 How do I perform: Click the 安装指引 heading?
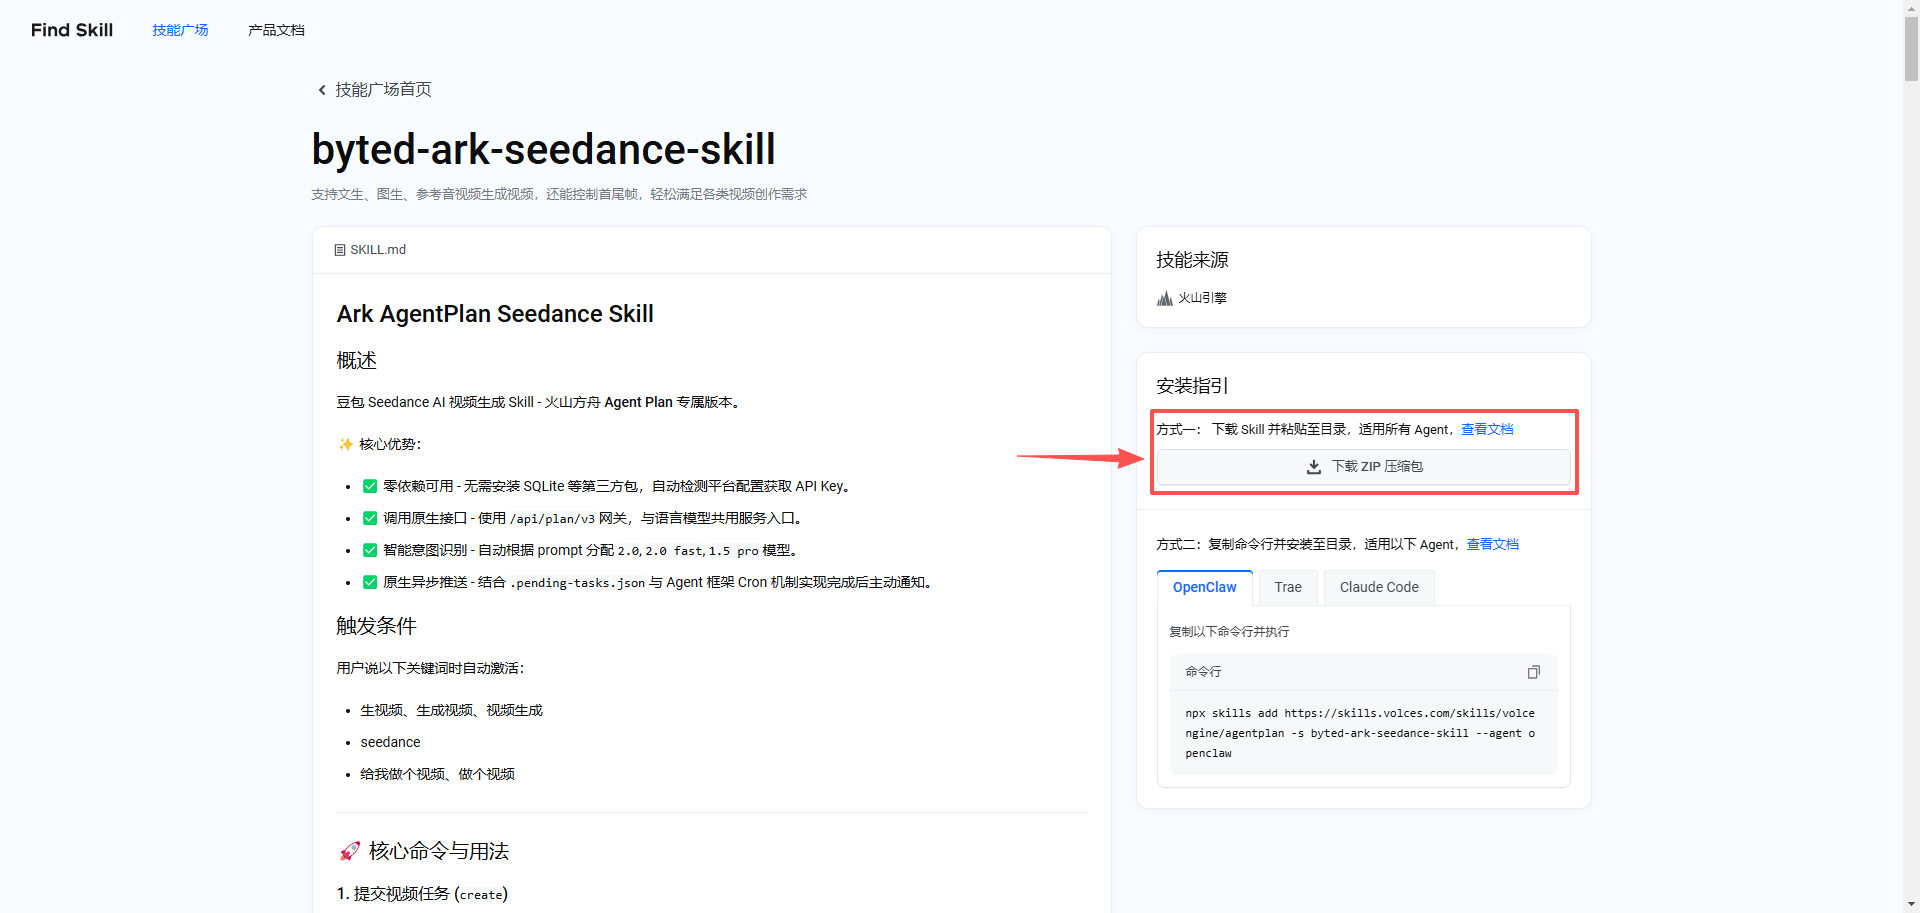1192,386
